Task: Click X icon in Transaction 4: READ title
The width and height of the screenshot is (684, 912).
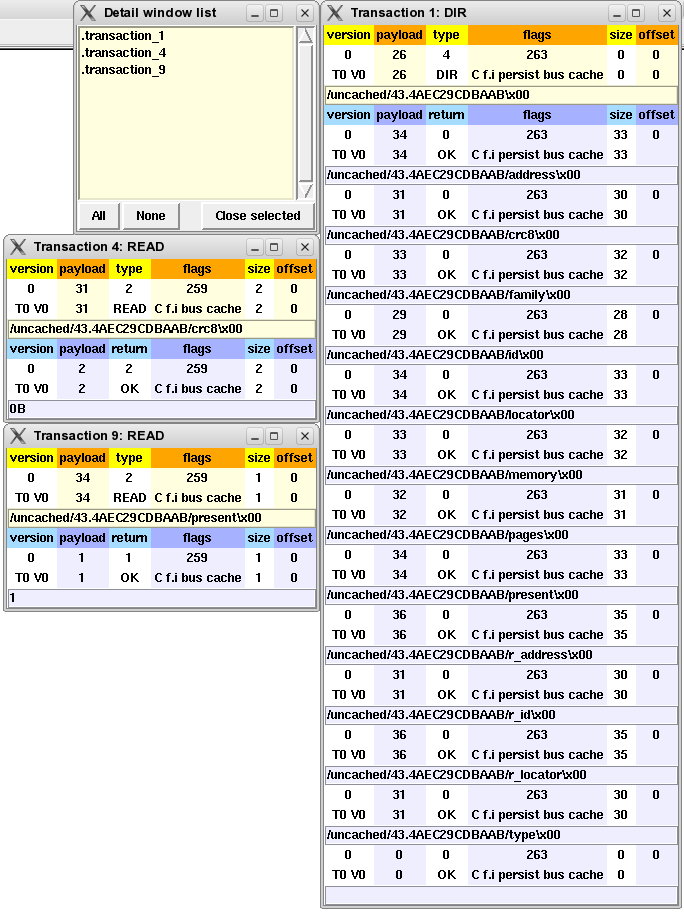Action: (18, 247)
